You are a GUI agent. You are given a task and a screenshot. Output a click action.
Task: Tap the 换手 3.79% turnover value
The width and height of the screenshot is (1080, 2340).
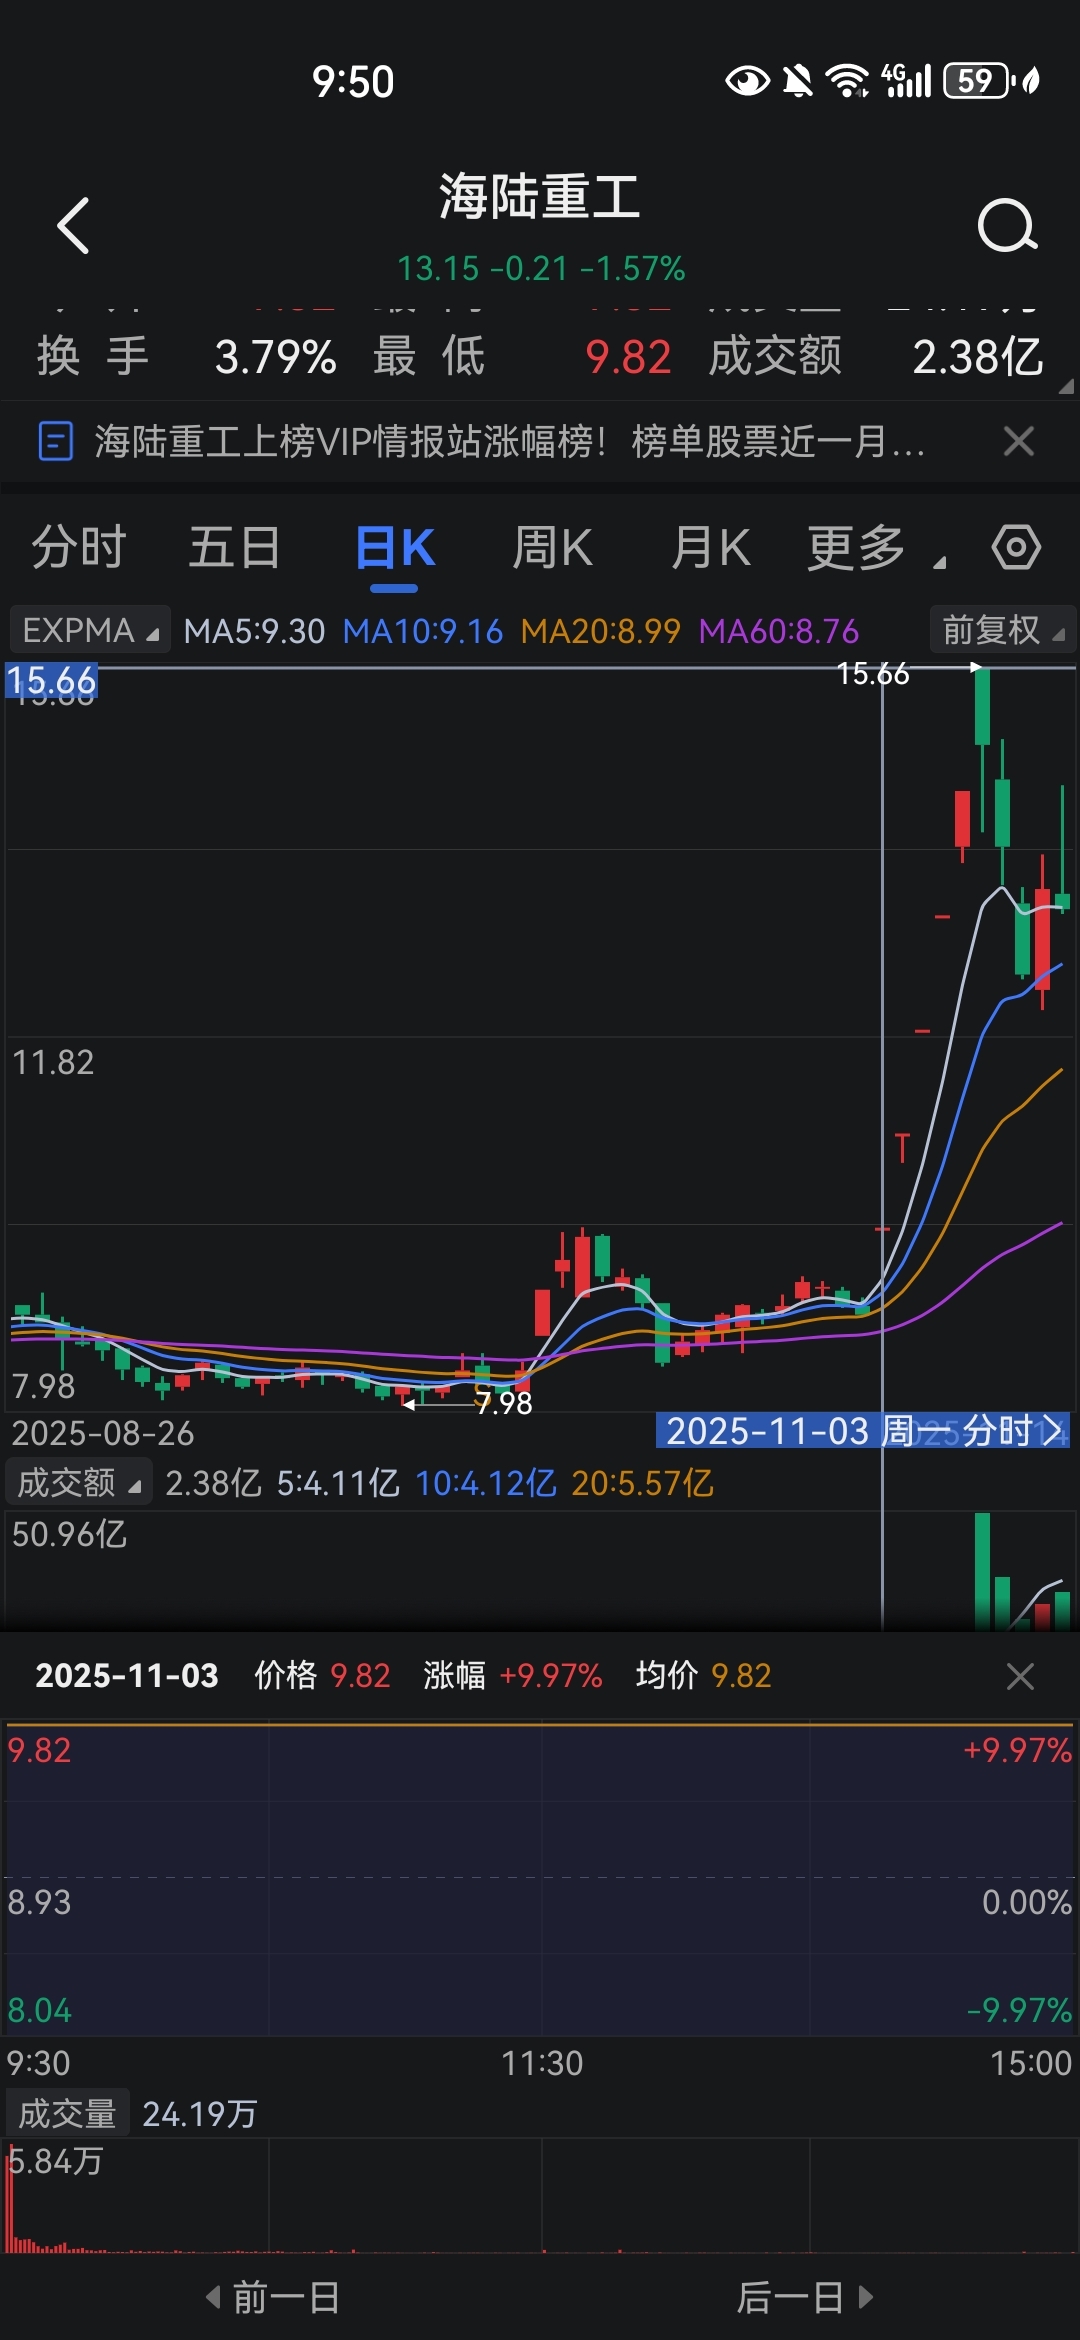tap(275, 357)
